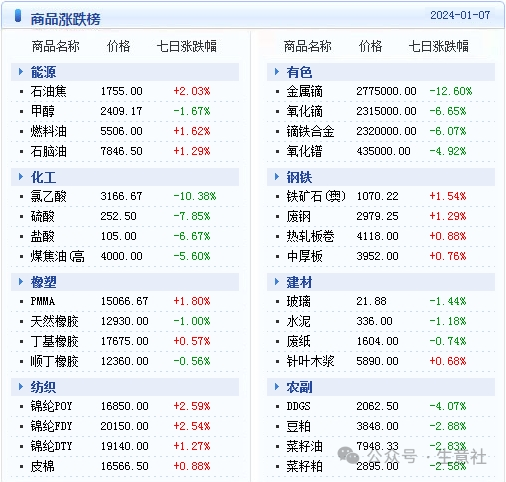Select commodity 金属镝

[305, 91]
